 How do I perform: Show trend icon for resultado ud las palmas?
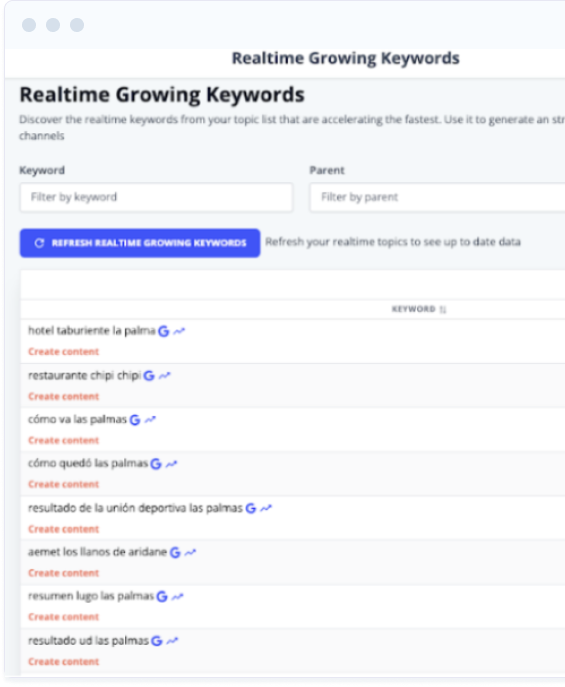172,641
